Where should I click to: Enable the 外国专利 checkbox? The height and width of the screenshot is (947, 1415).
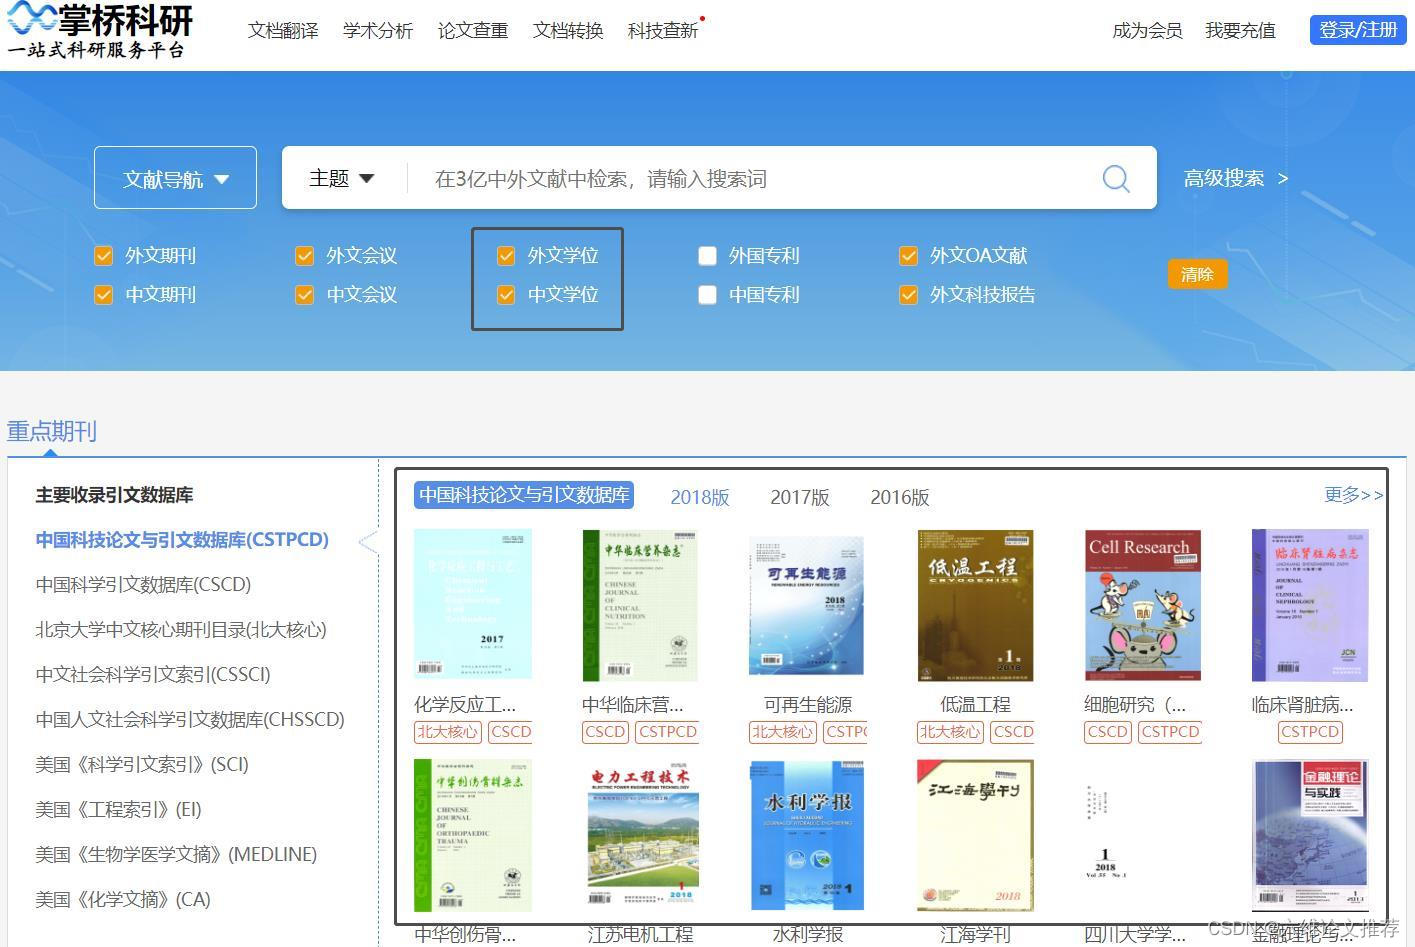pyautogui.click(x=708, y=256)
